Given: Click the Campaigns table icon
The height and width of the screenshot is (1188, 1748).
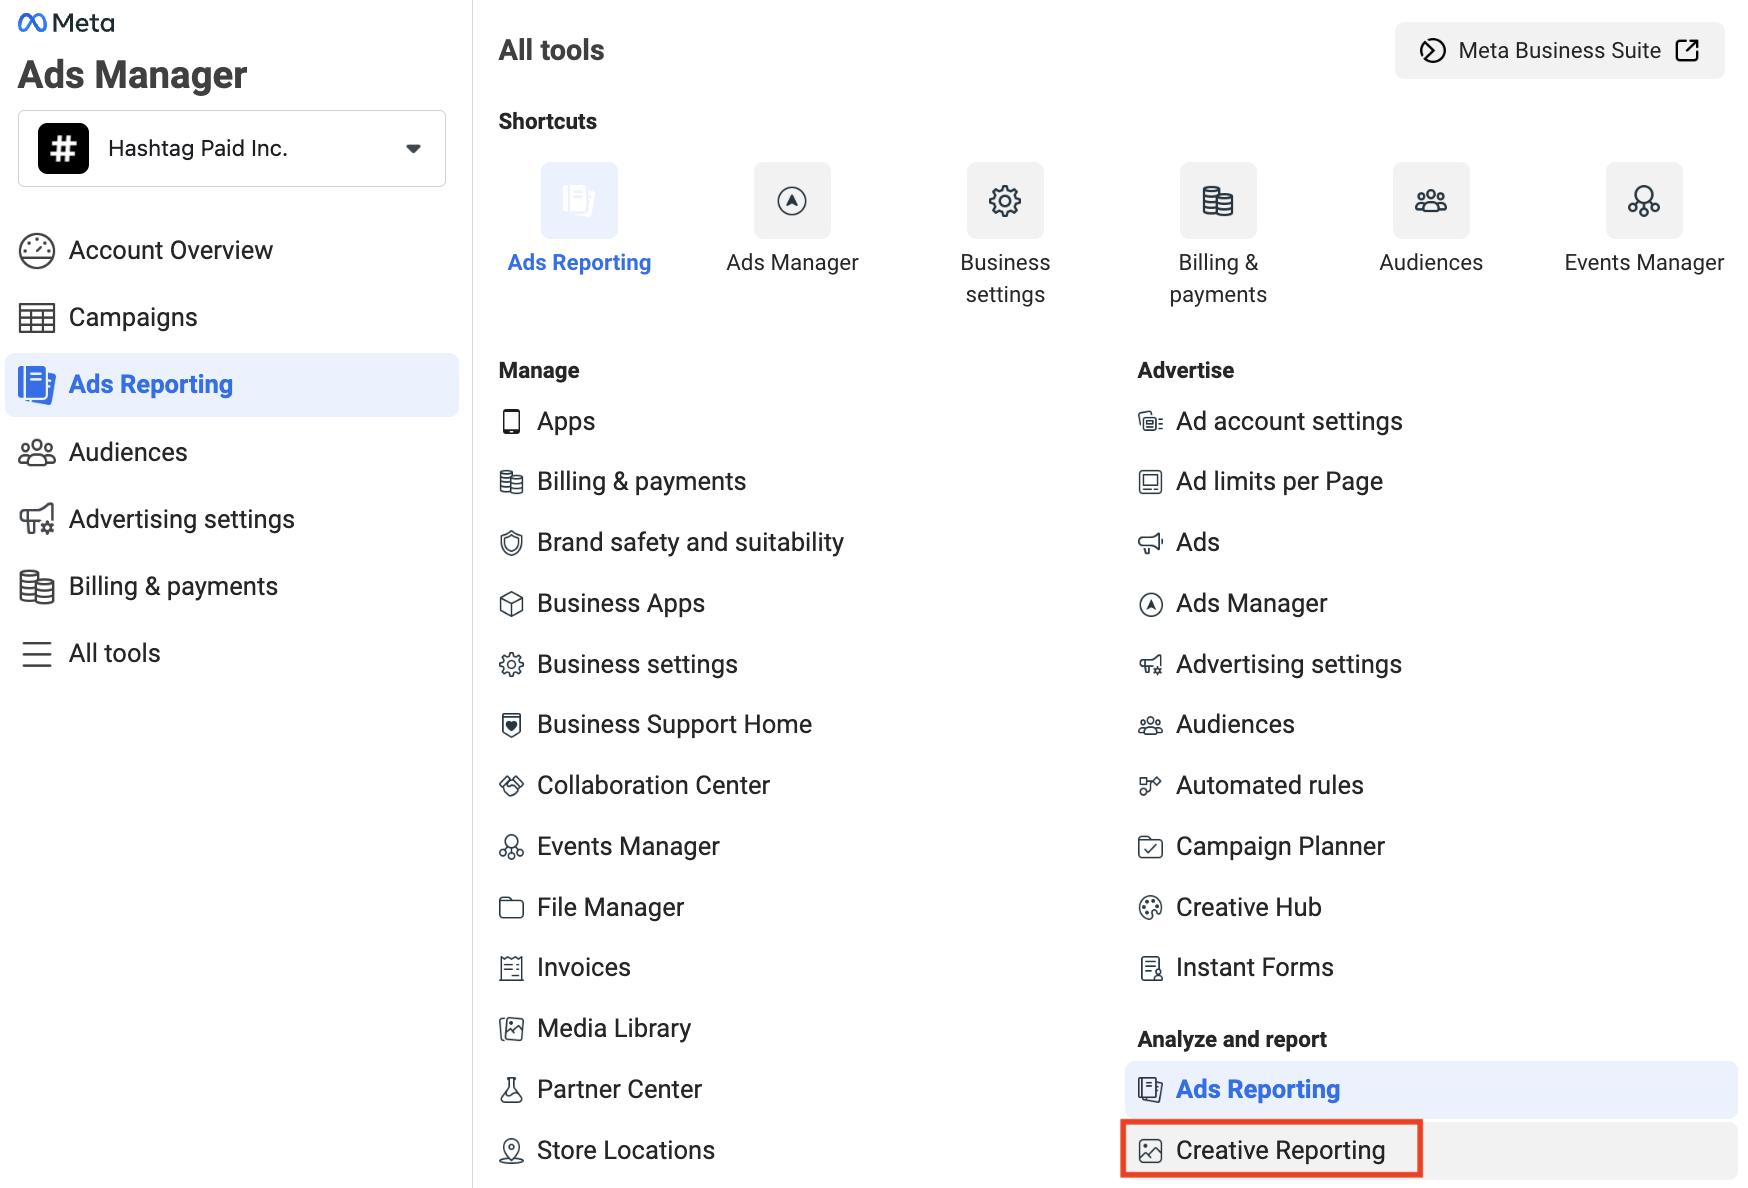Looking at the screenshot, I should click(x=37, y=318).
